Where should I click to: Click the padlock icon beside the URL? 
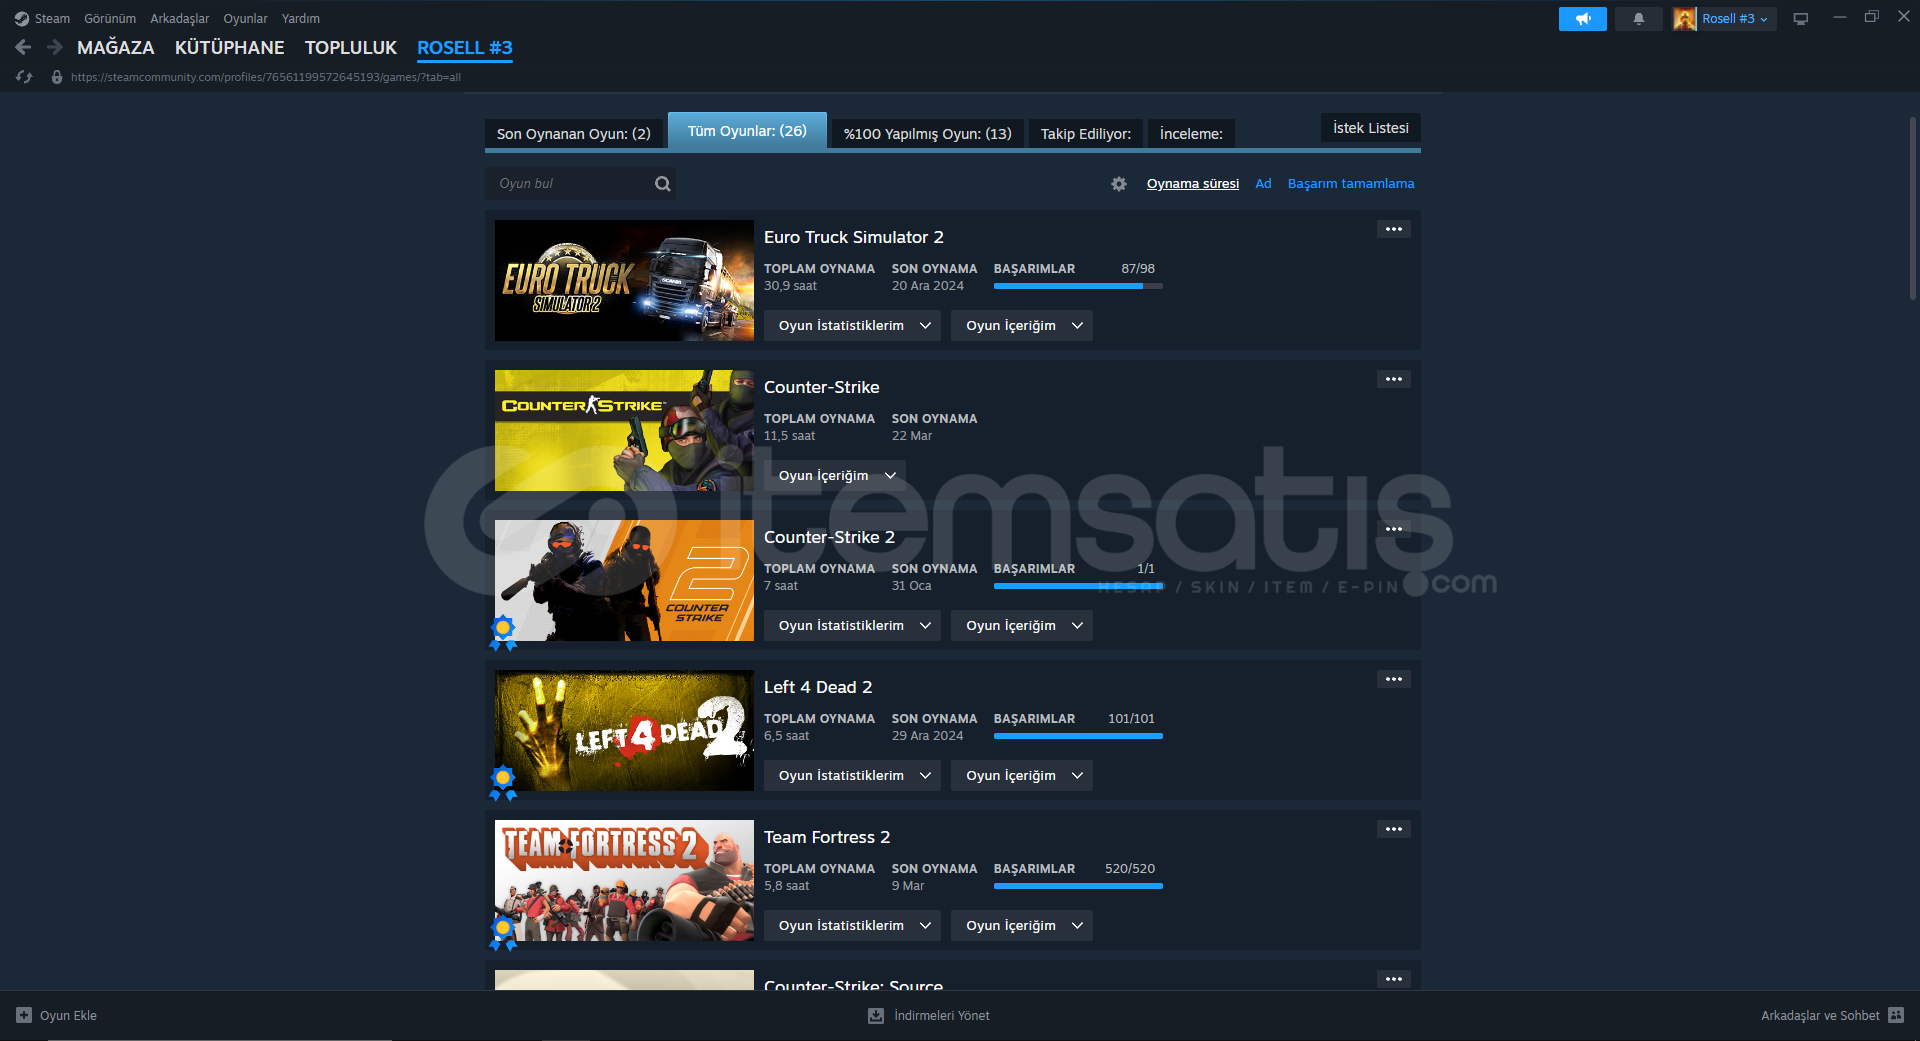pos(57,77)
